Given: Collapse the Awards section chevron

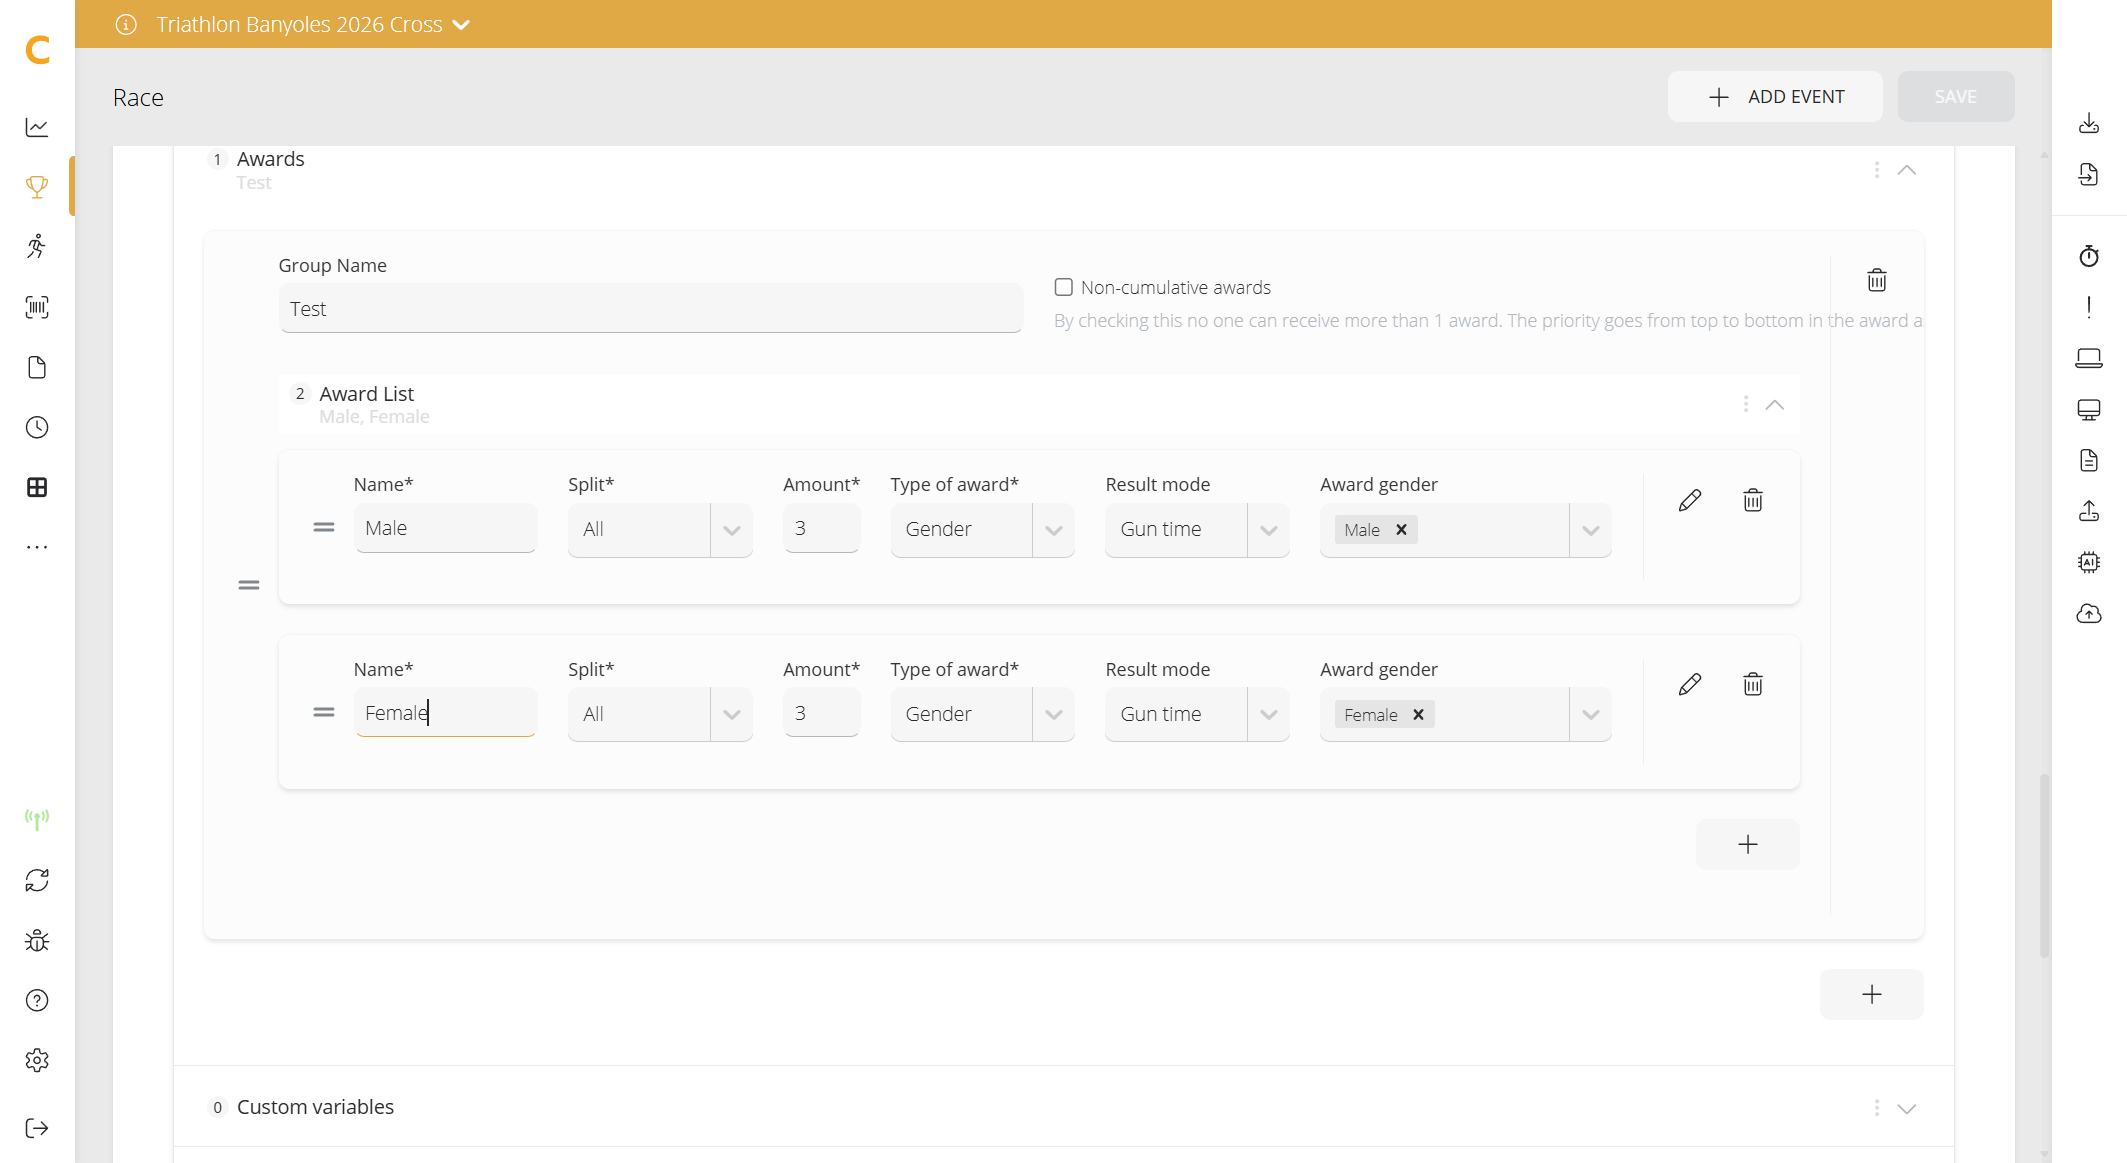Looking at the screenshot, I should pos(1907,170).
